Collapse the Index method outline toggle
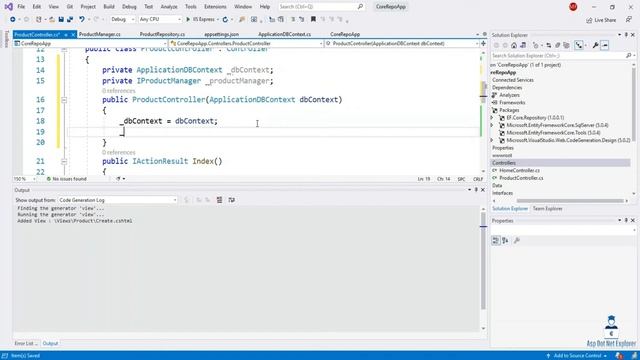This screenshot has width=640, height=360. 64,161
